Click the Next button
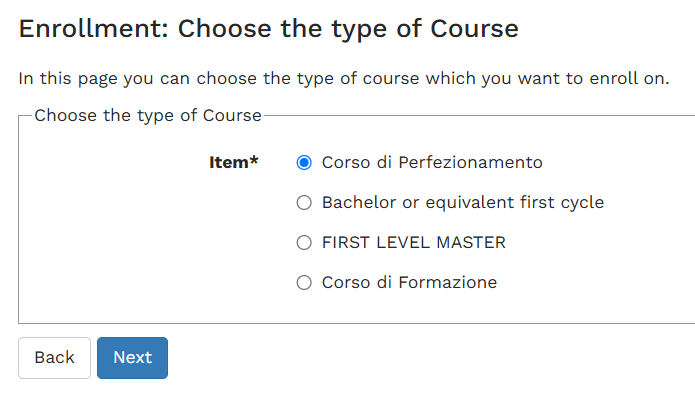Image resolution: width=695 pixels, height=401 pixels. [133, 358]
